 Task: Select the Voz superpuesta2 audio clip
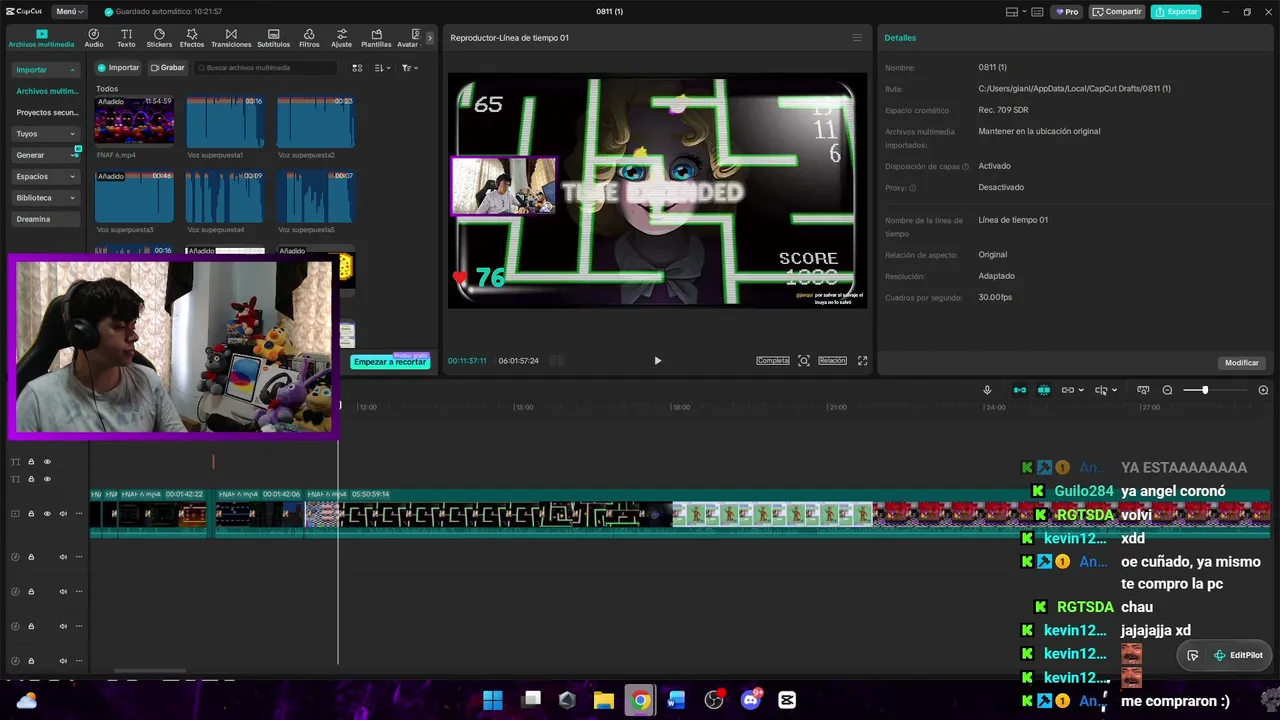[x=316, y=121]
